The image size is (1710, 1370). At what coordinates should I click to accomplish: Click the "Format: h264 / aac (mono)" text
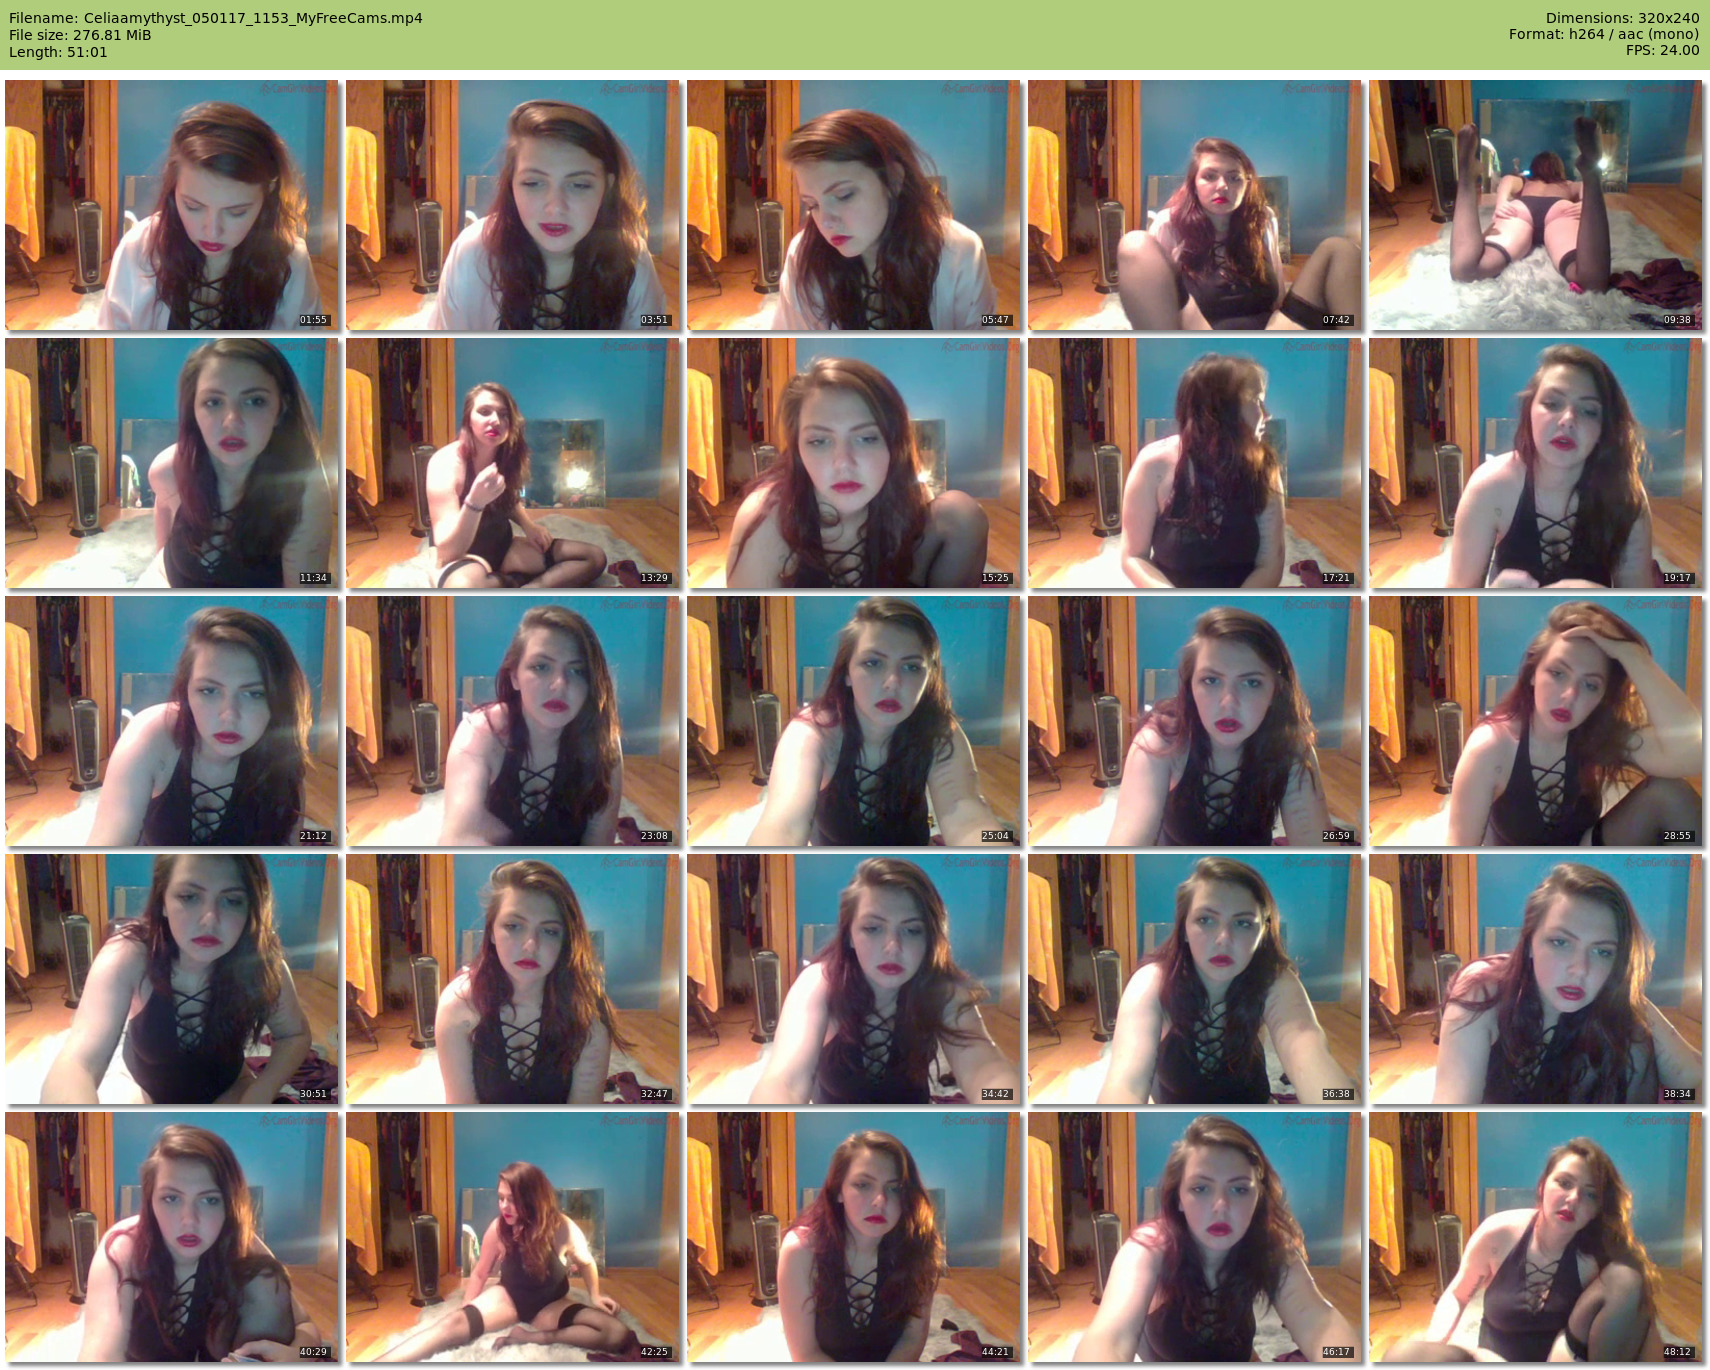(x=1604, y=34)
